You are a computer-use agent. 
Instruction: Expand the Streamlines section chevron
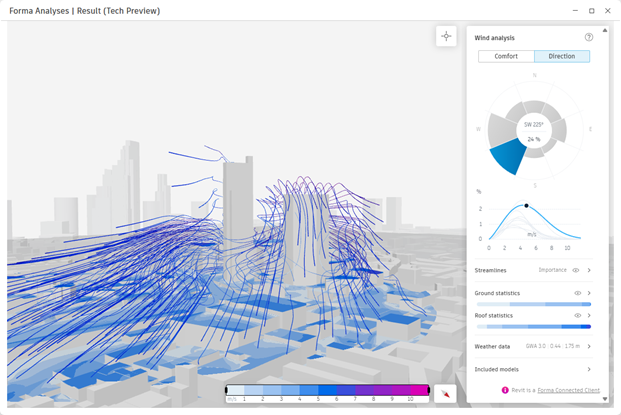tap(589, 270)
